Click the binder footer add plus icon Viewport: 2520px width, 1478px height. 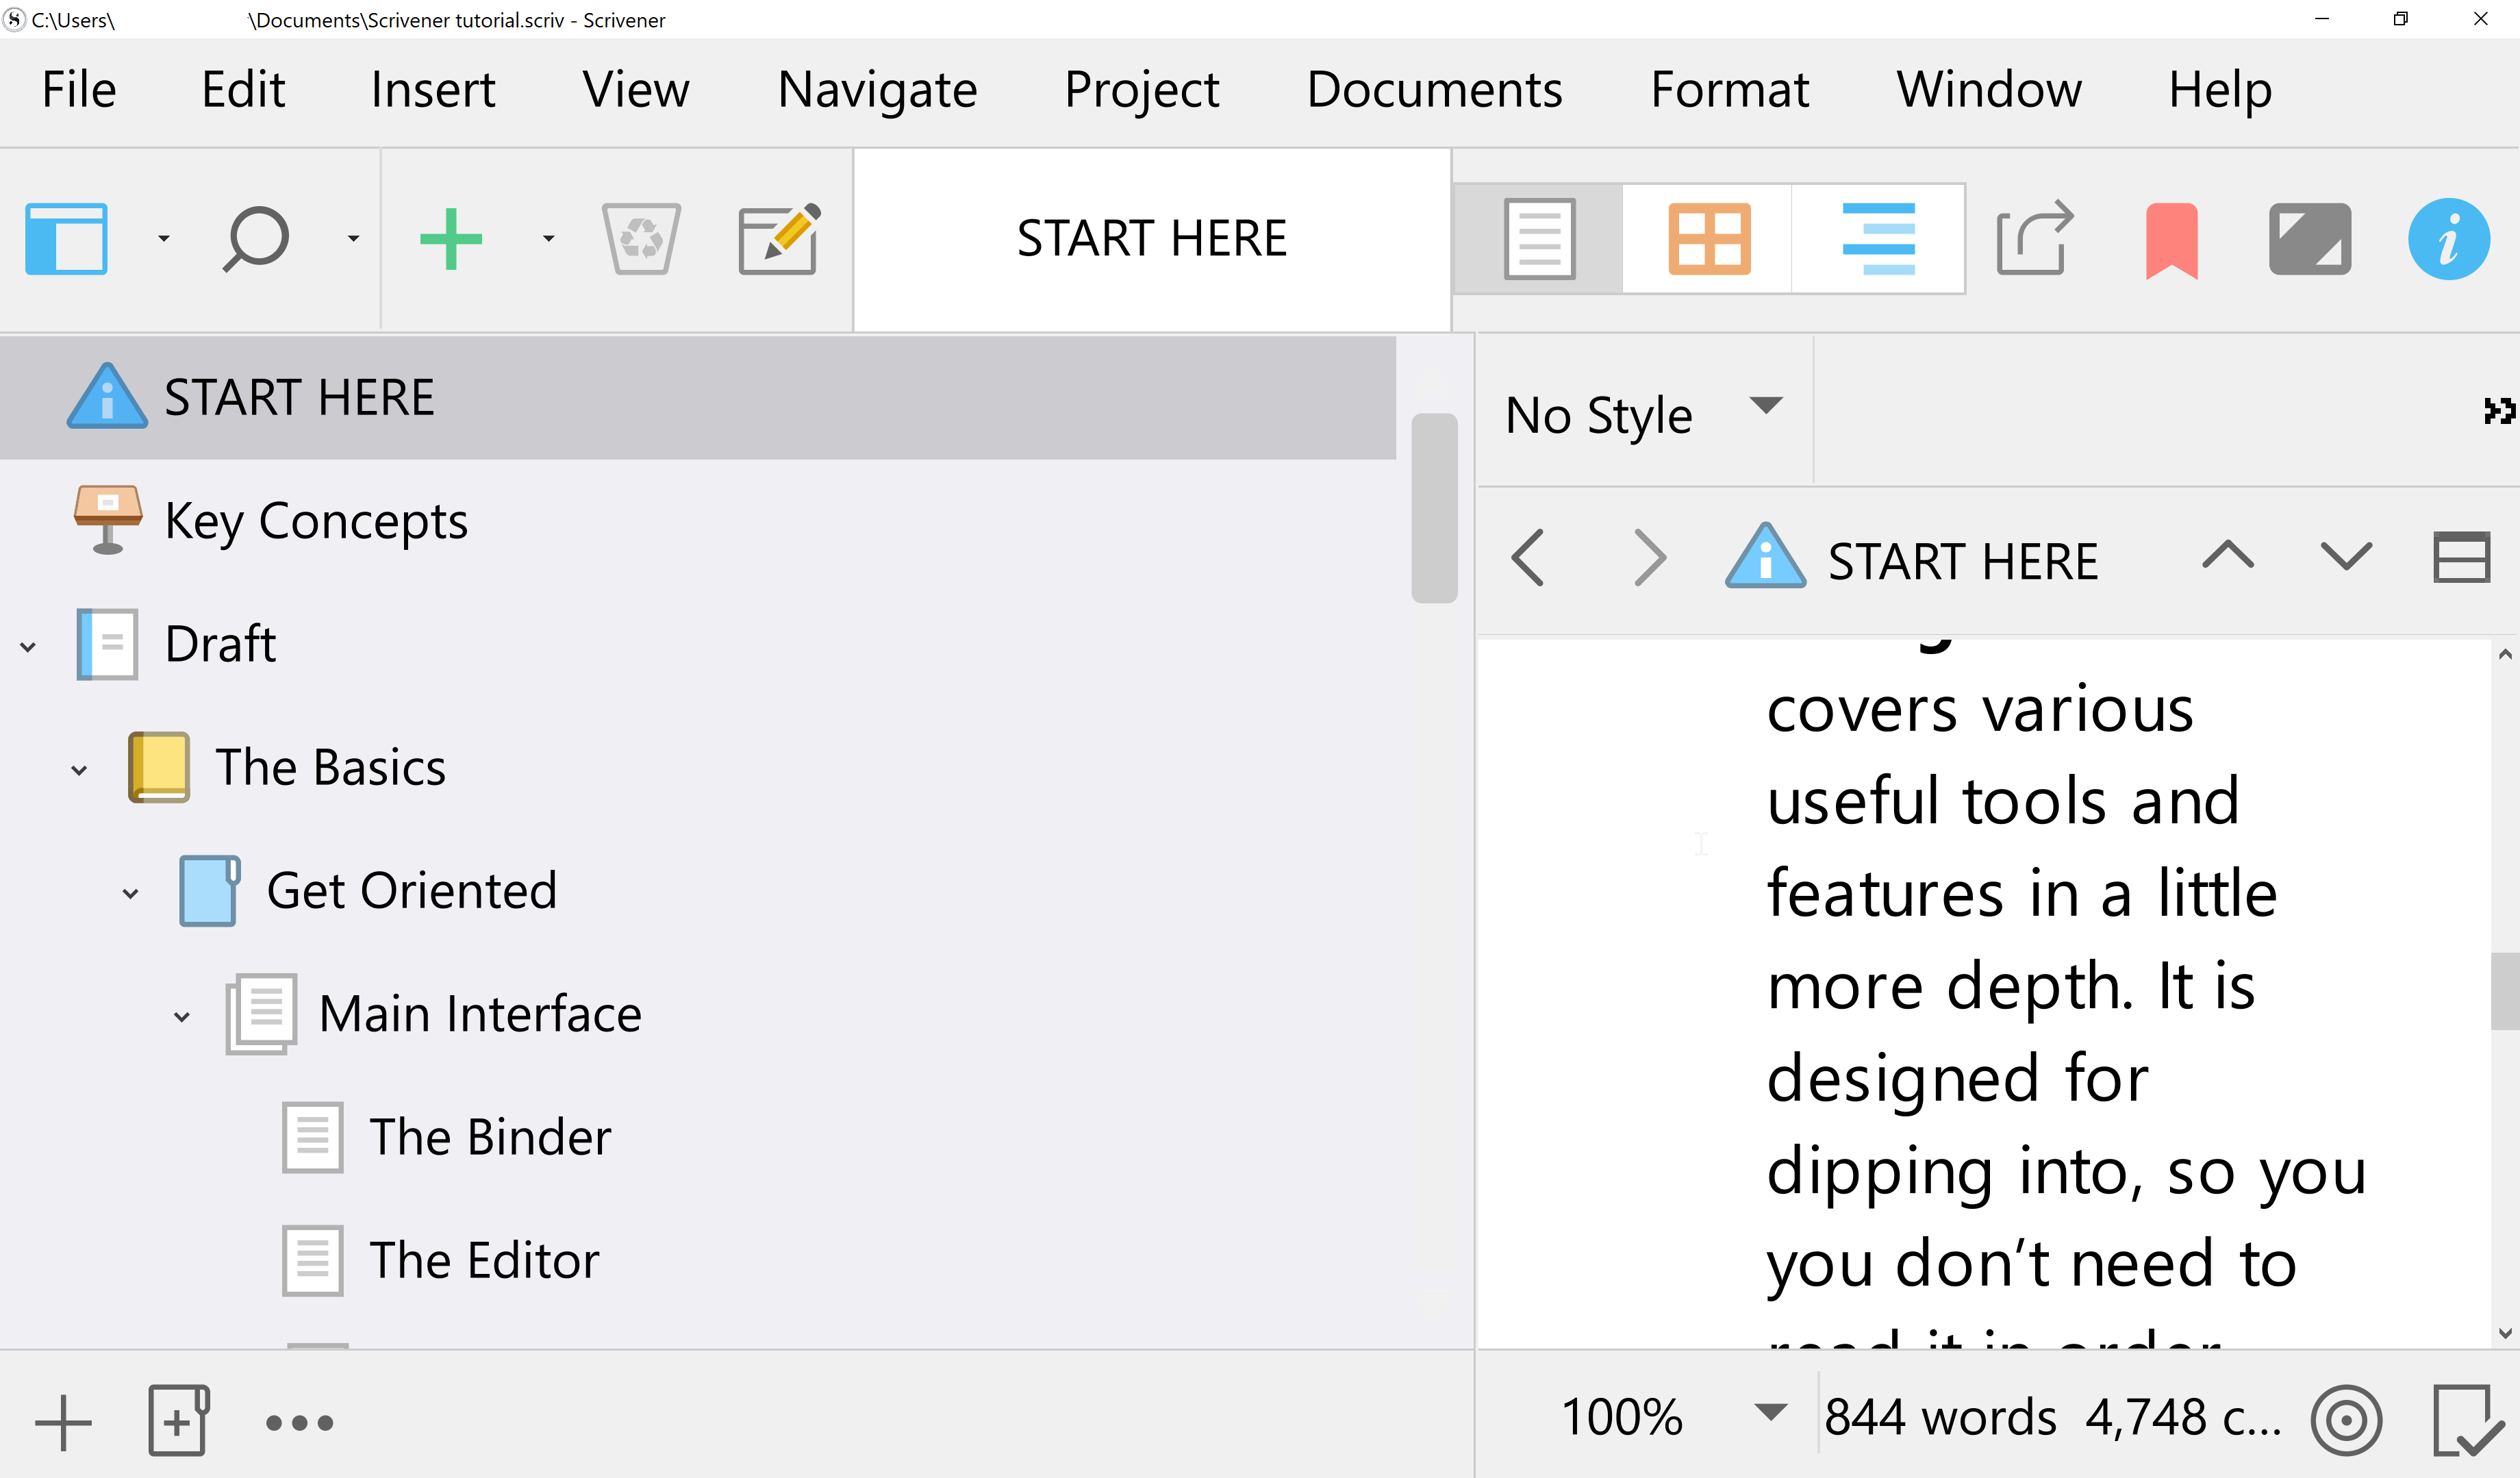click(63, 1422)
